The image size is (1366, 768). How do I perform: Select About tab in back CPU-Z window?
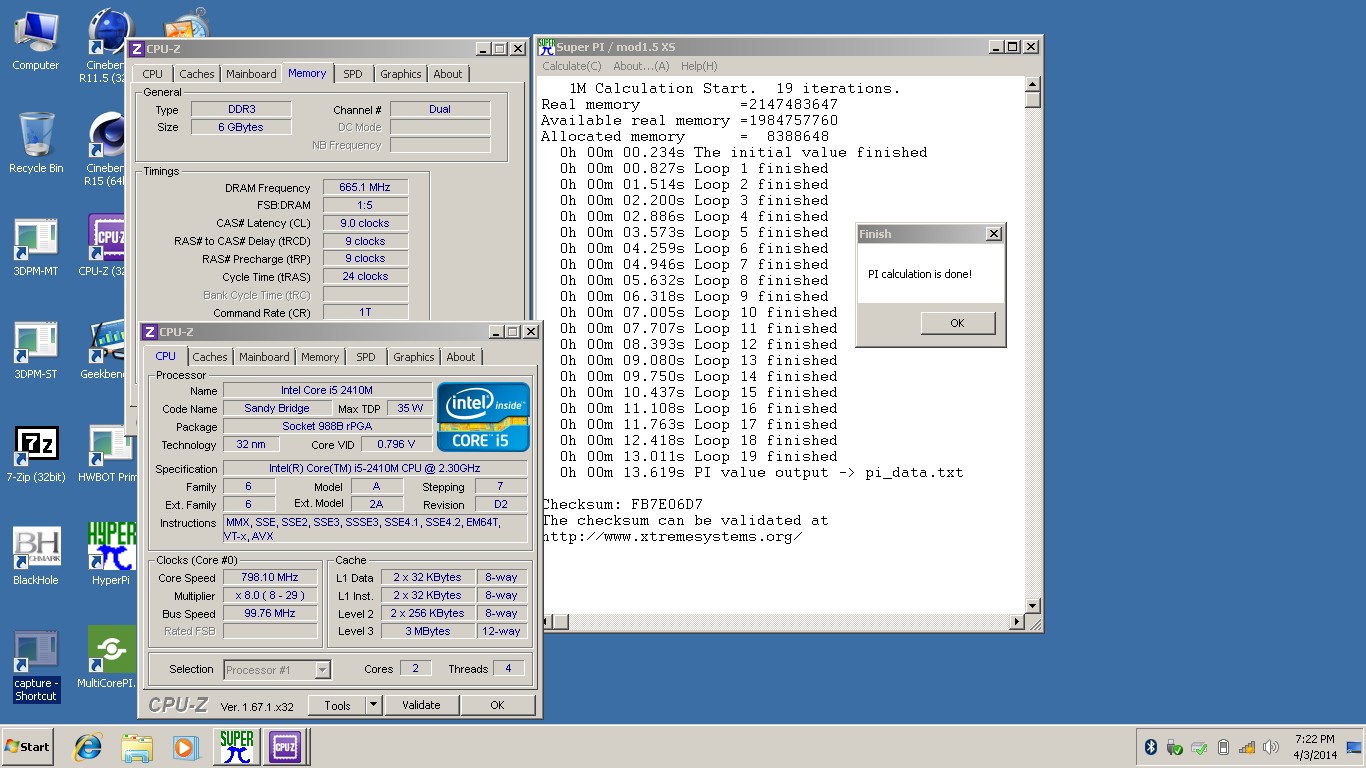(448, 74)
